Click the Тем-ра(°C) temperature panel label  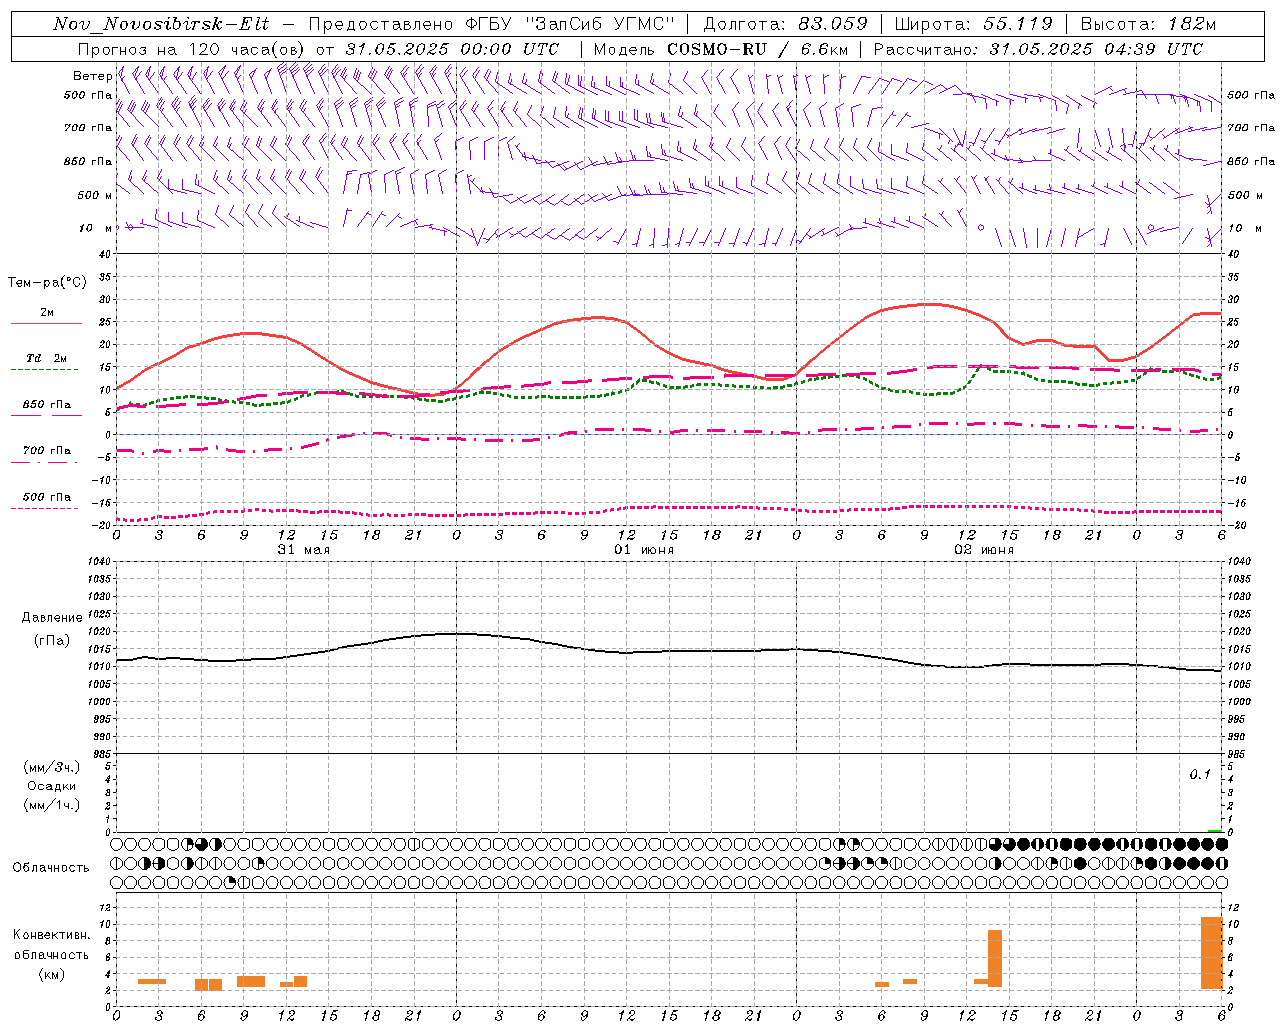pos(47,283)
